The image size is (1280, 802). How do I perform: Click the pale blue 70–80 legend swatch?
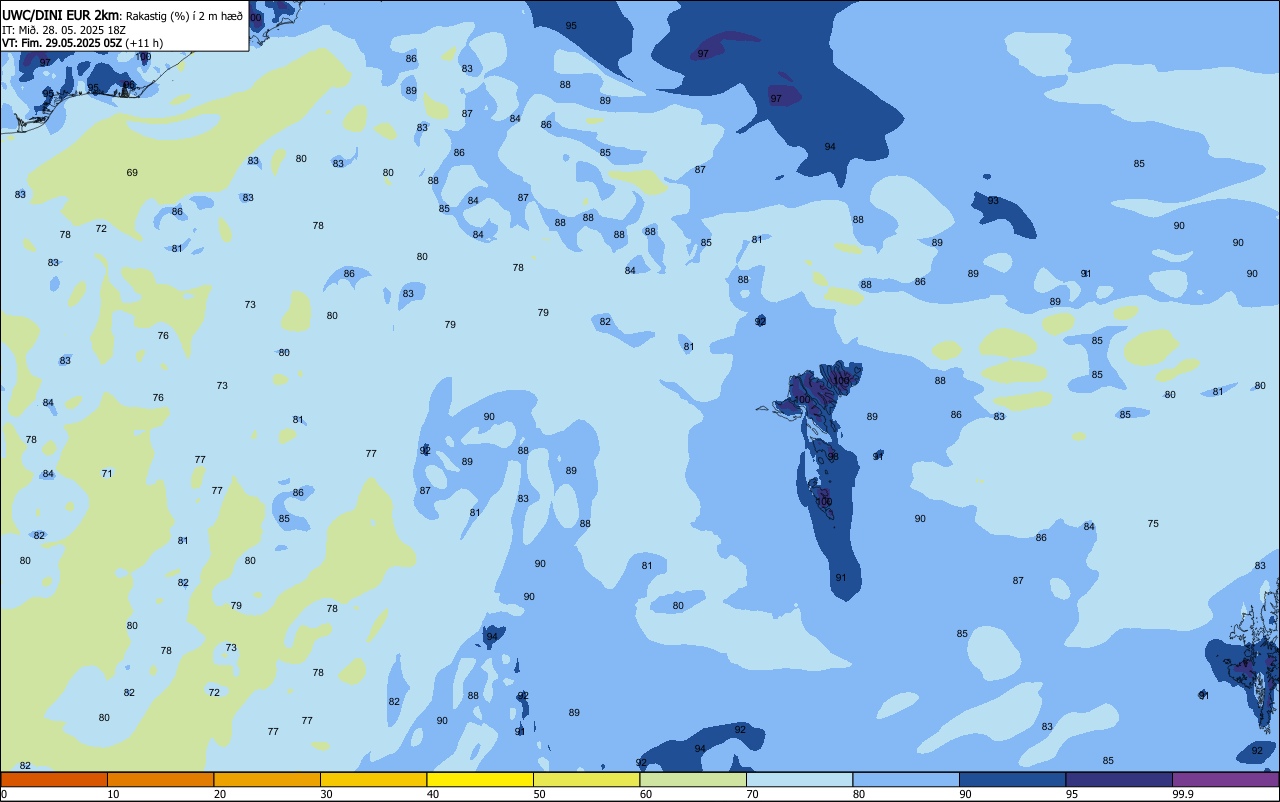pyautogui.click(x=799, y=779)
